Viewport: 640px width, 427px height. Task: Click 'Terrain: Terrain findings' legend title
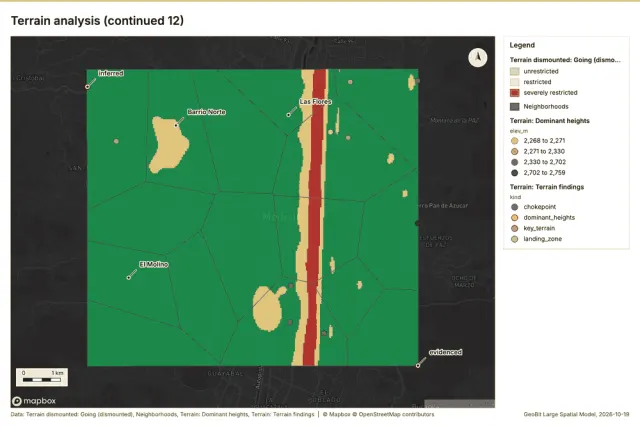[547, 187]
